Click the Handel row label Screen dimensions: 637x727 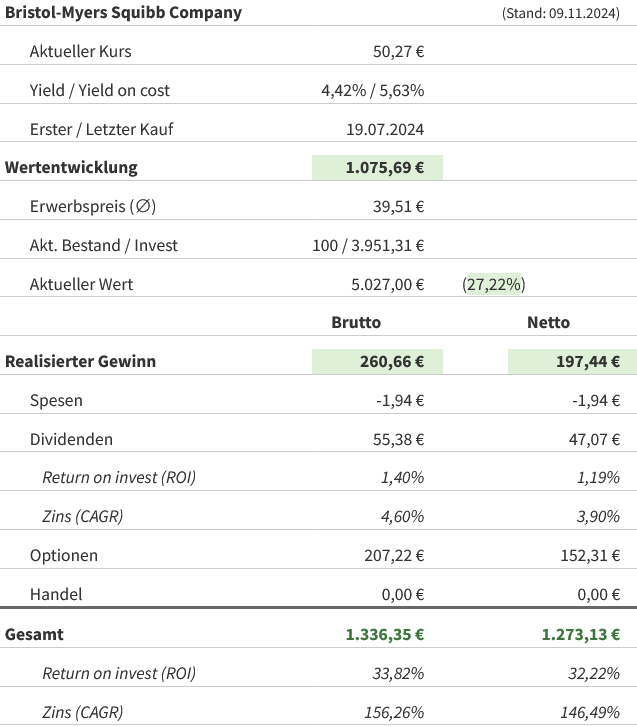tap(56, 594)
